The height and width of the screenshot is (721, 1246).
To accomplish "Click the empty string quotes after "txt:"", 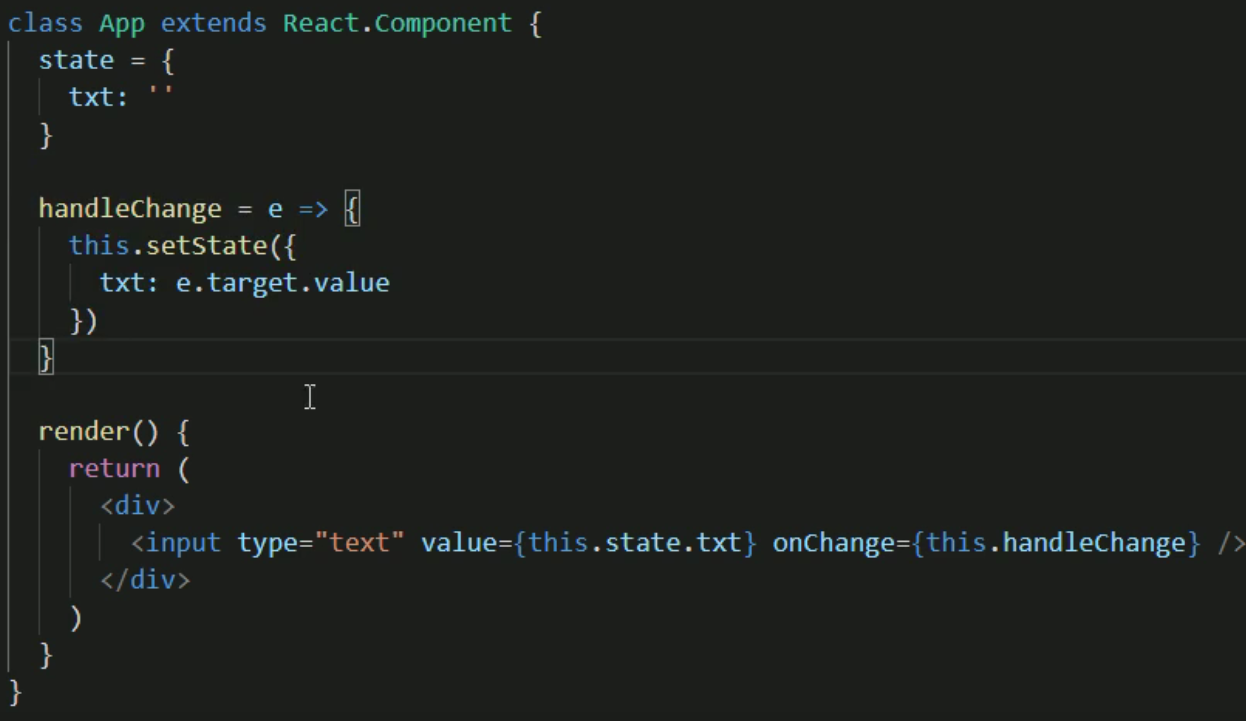I will pyautogui.click(x=160, y=93).
